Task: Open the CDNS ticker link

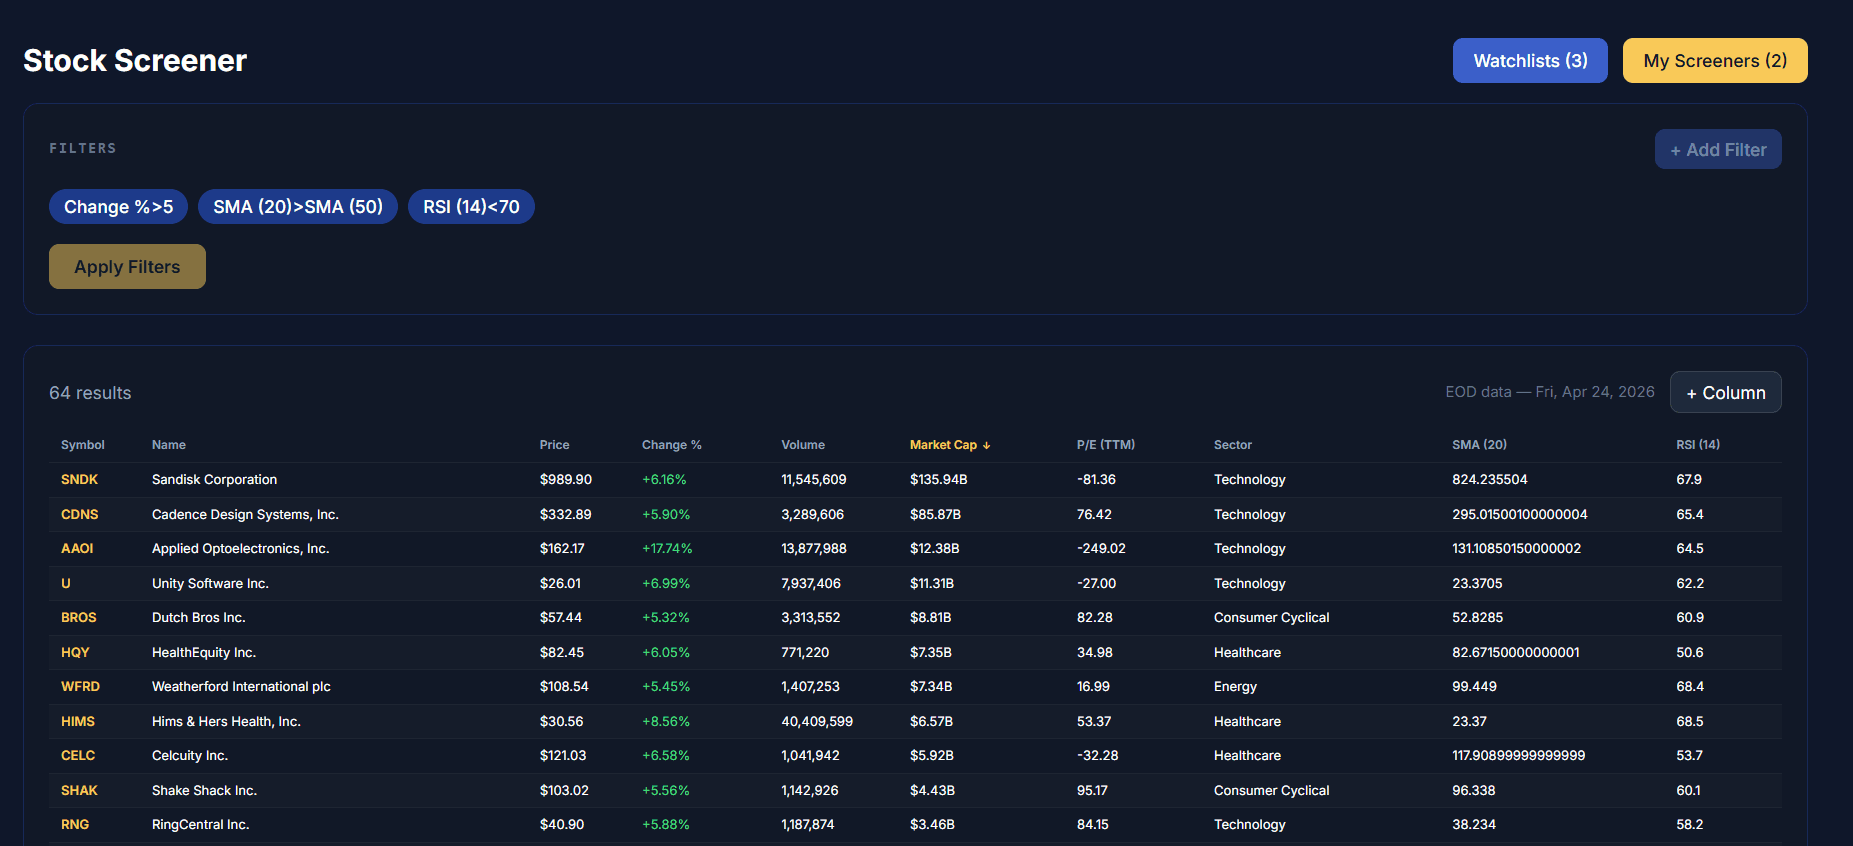Action: tap(80, 515)
